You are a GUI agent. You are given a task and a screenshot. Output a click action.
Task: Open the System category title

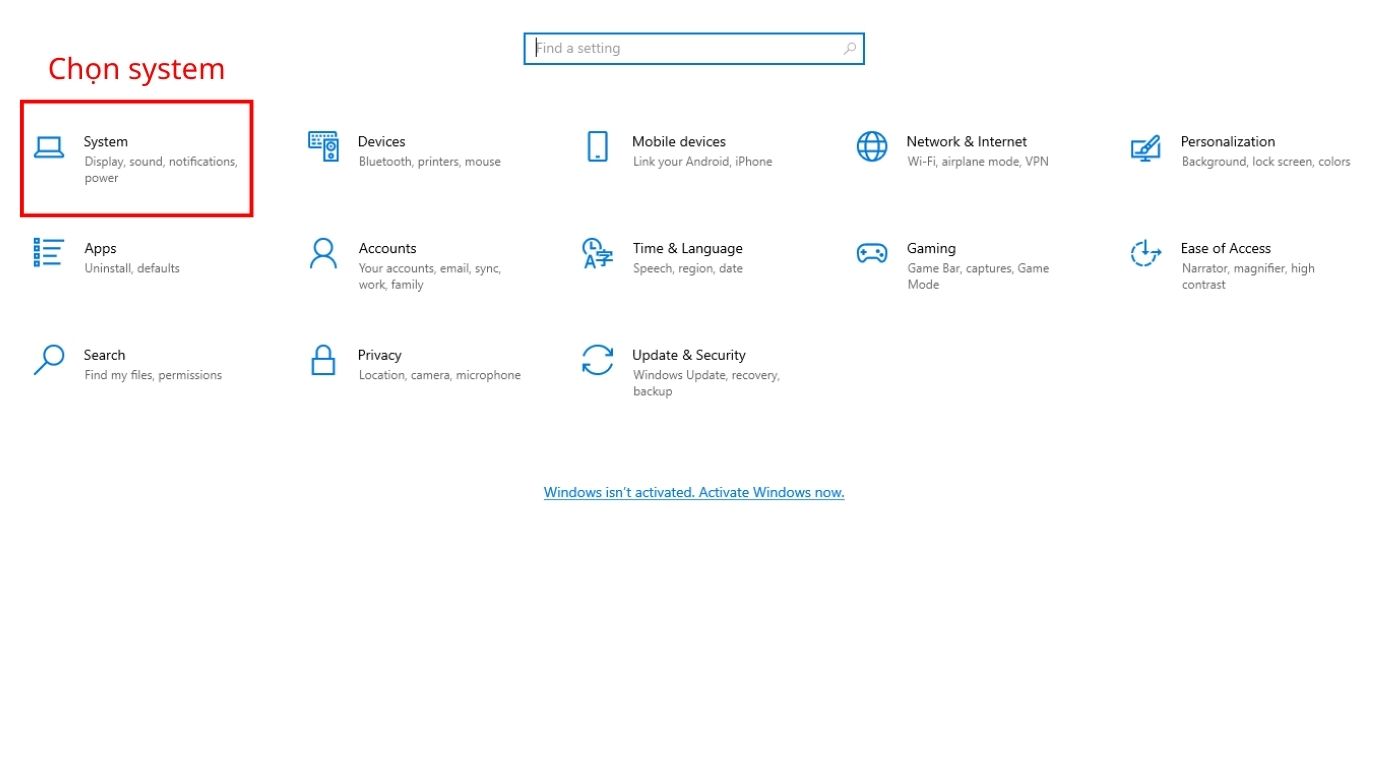[x=106, y=141]
